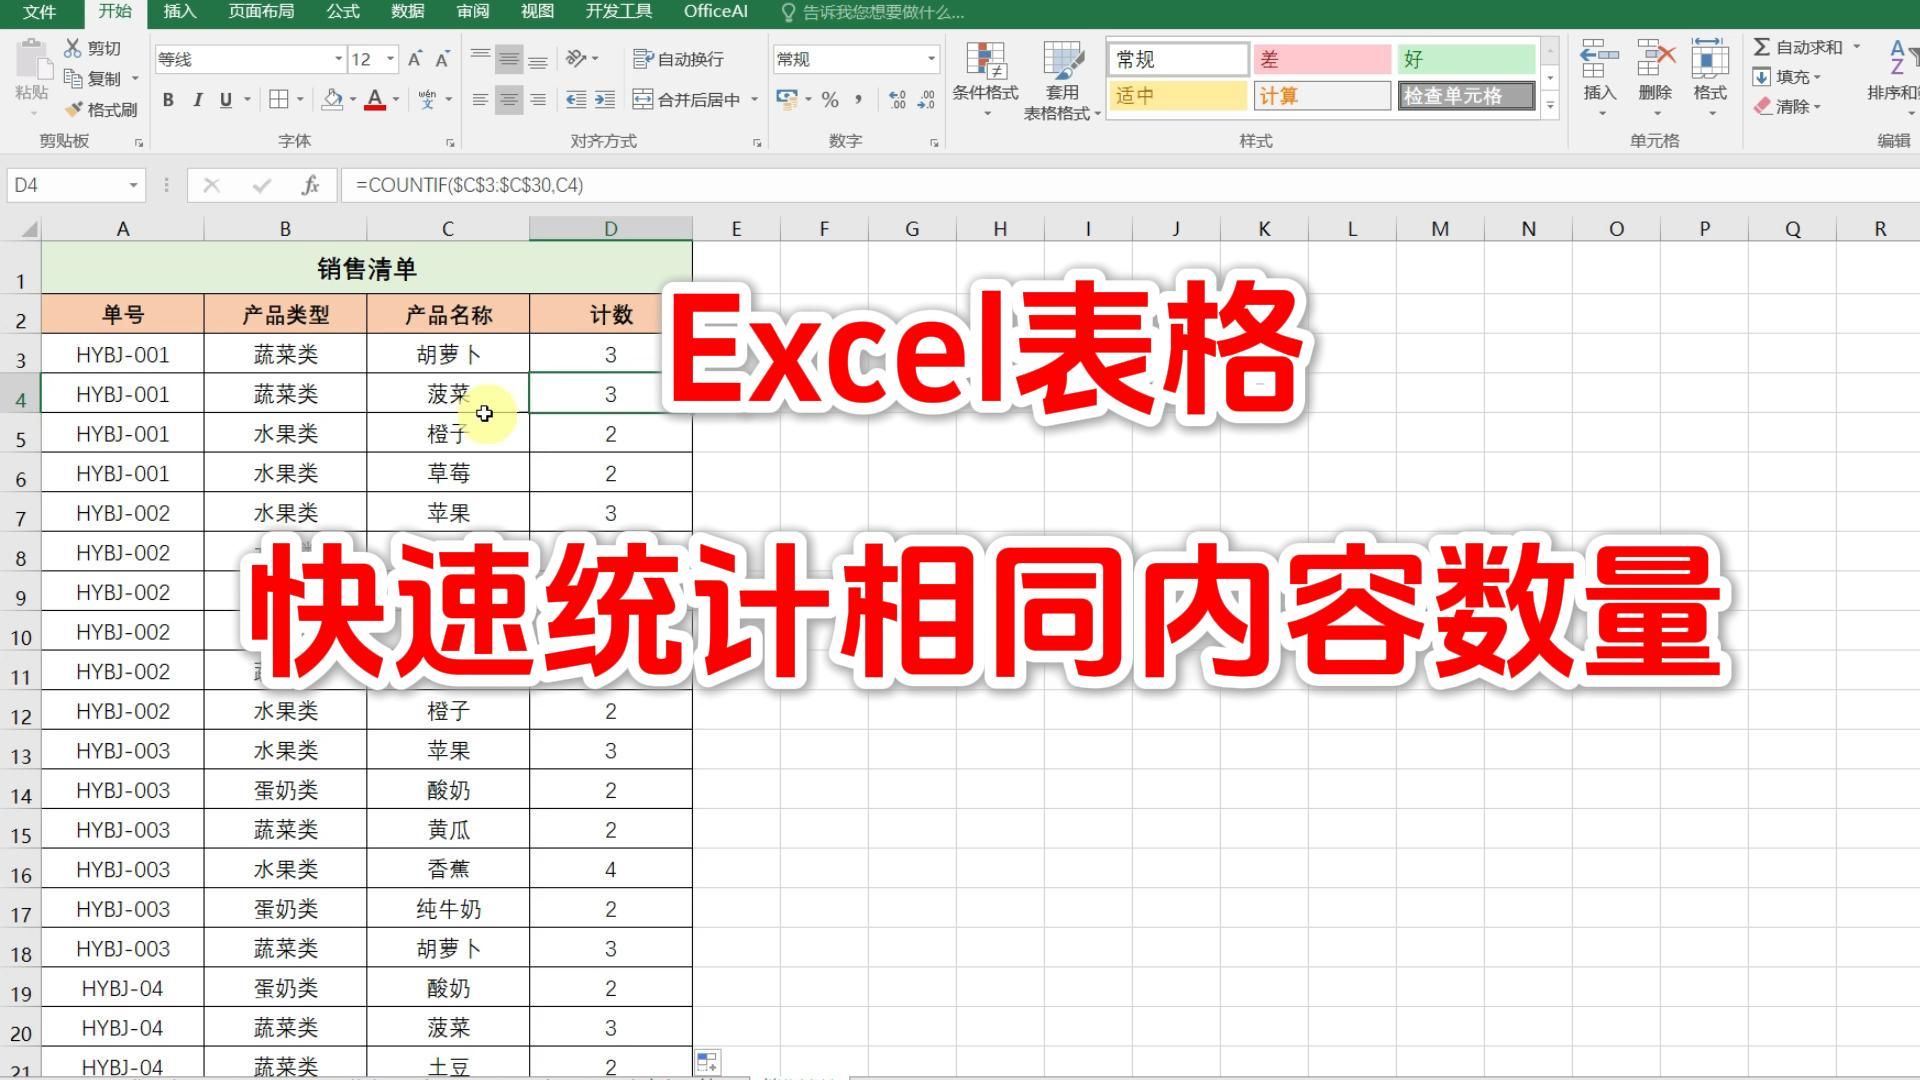Click the formula bar with COUNTIF formula
1920x1080 pixels.
[1130, 185]
